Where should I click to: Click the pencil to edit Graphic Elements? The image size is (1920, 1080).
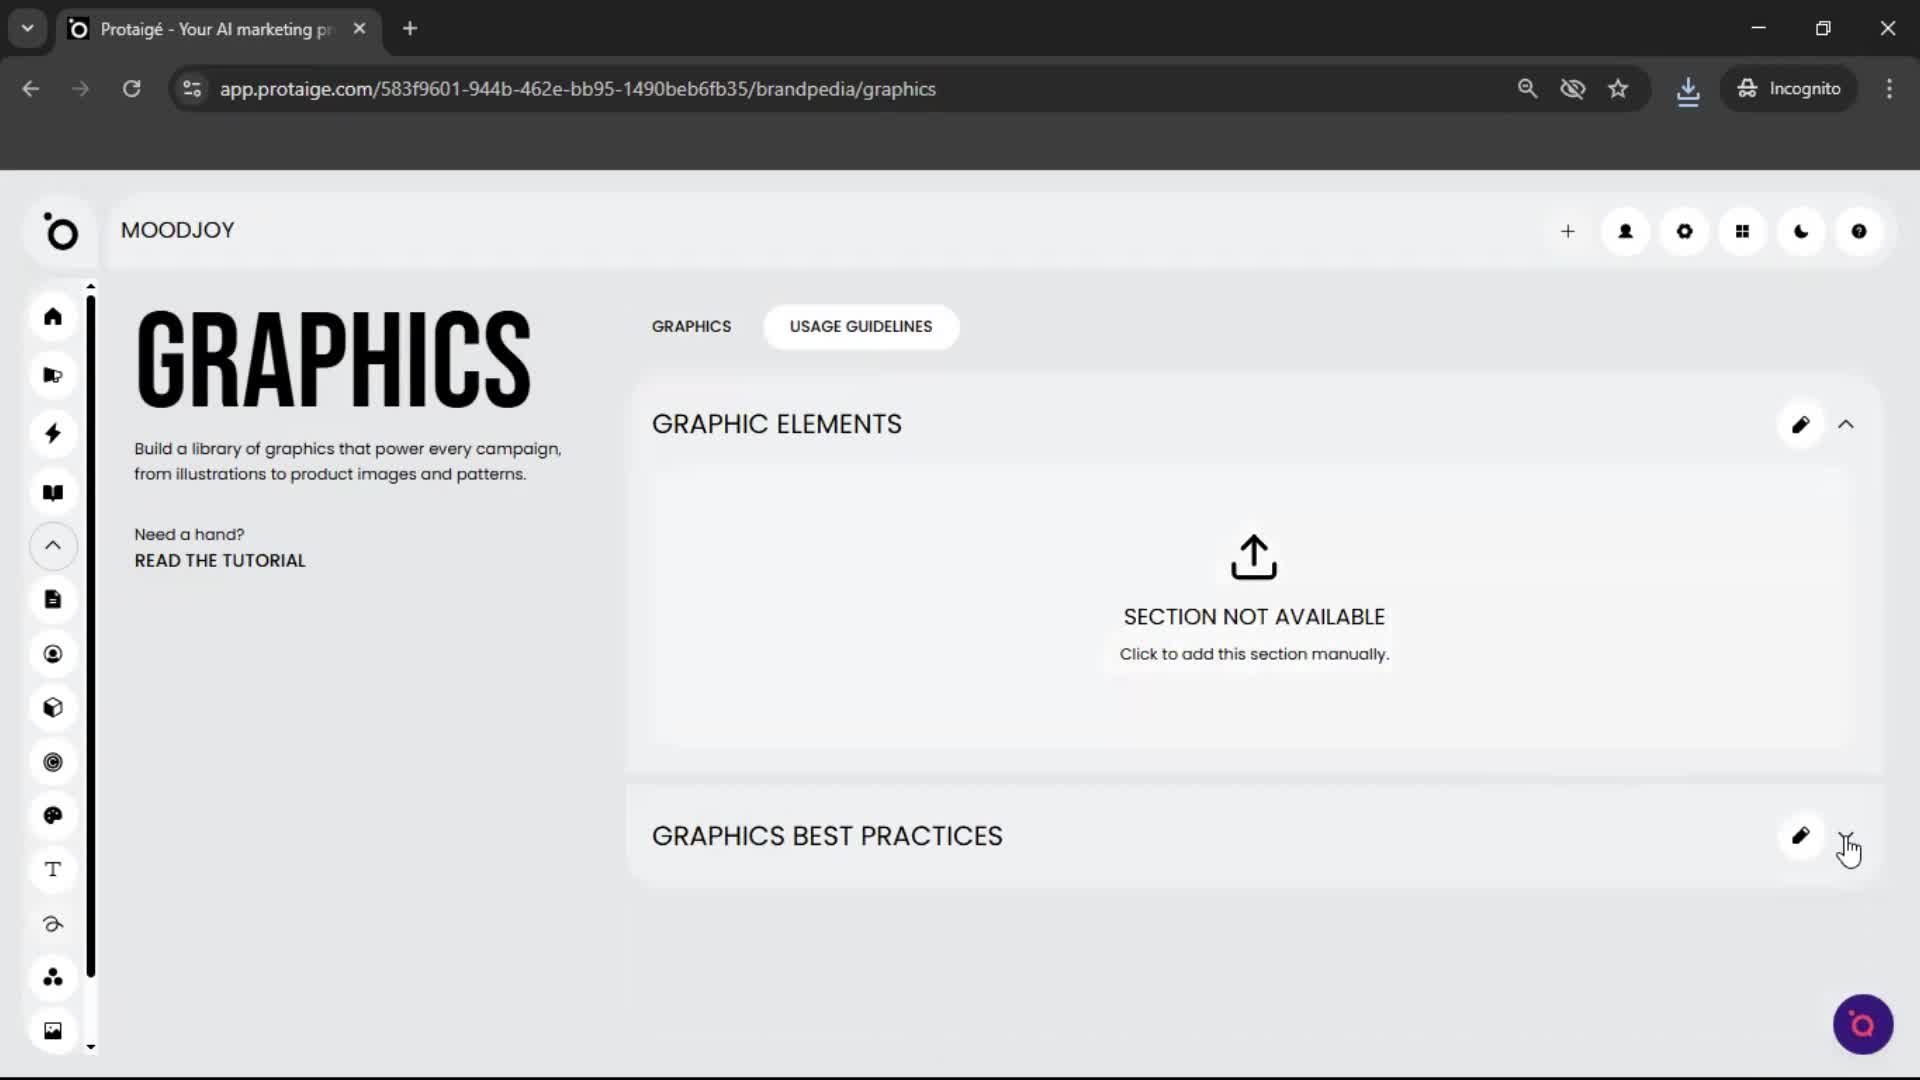pos(1800,424)
